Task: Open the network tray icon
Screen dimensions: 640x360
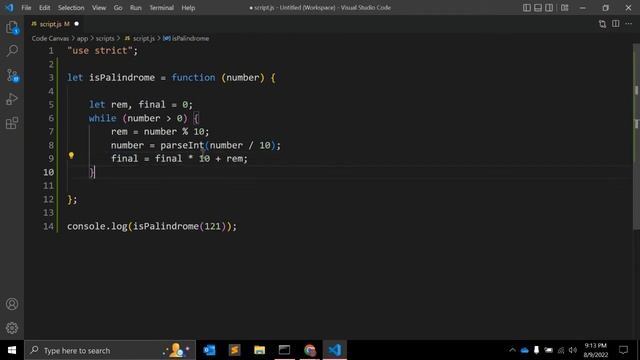Action: (561, 350)
